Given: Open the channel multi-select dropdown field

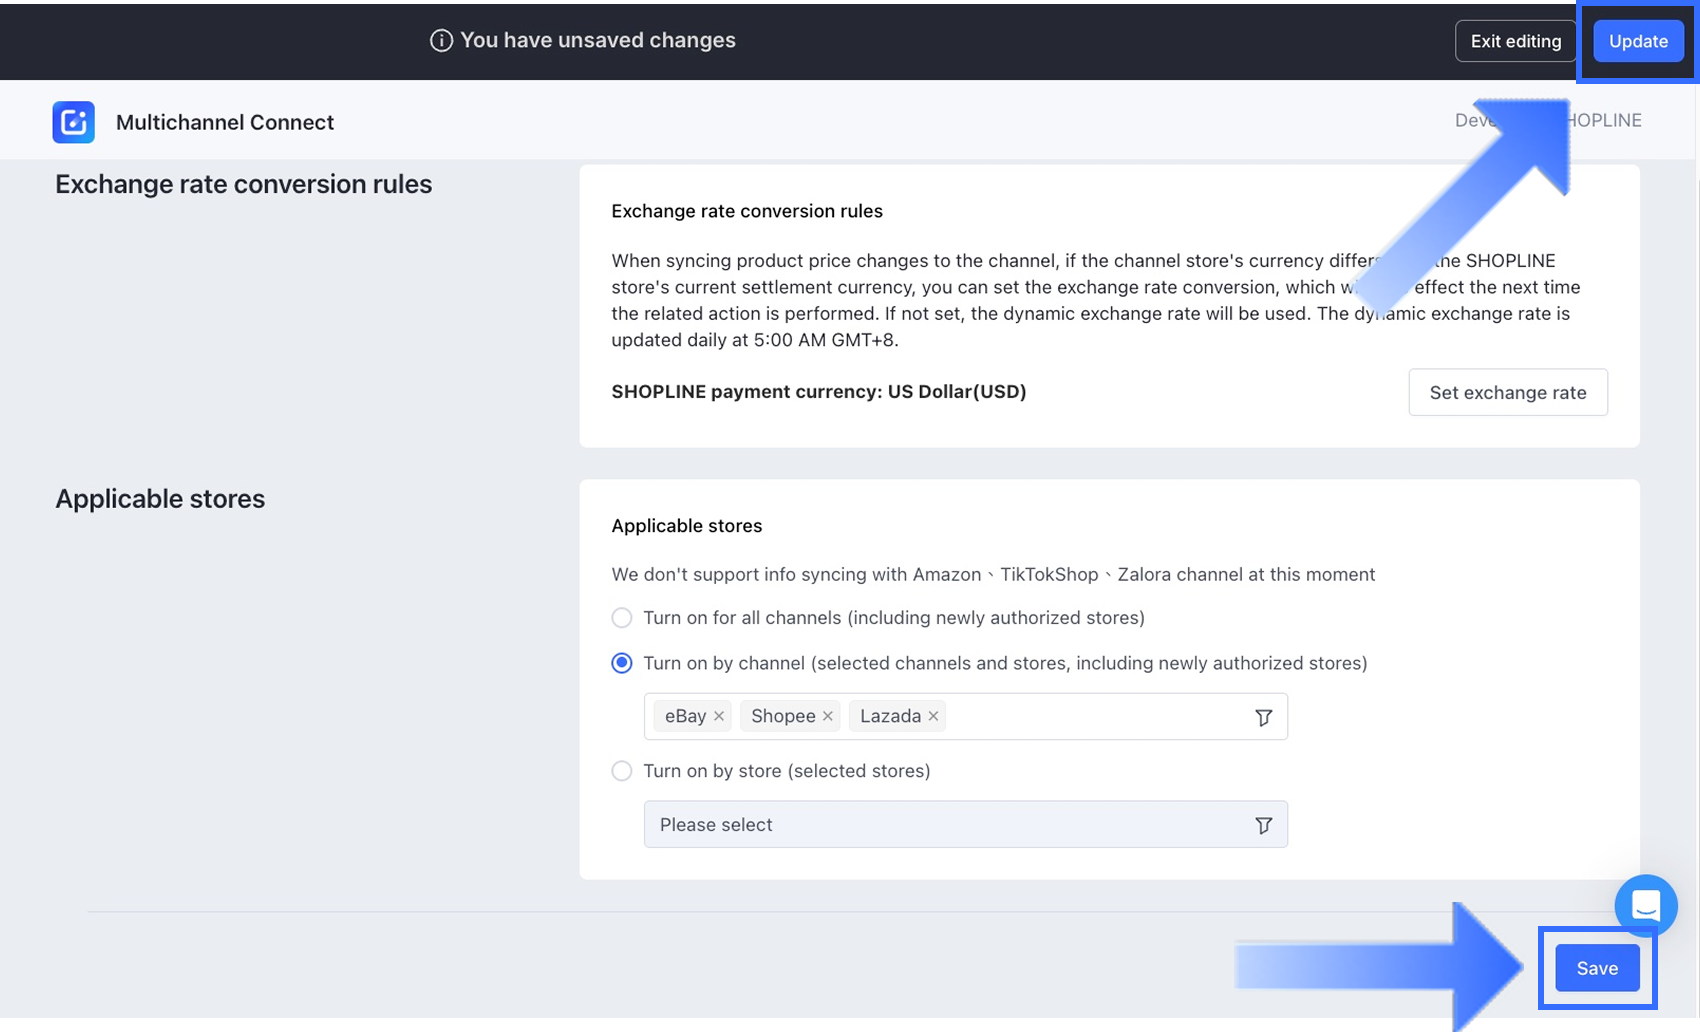Looking at the screenshot, I should 1095,717.
